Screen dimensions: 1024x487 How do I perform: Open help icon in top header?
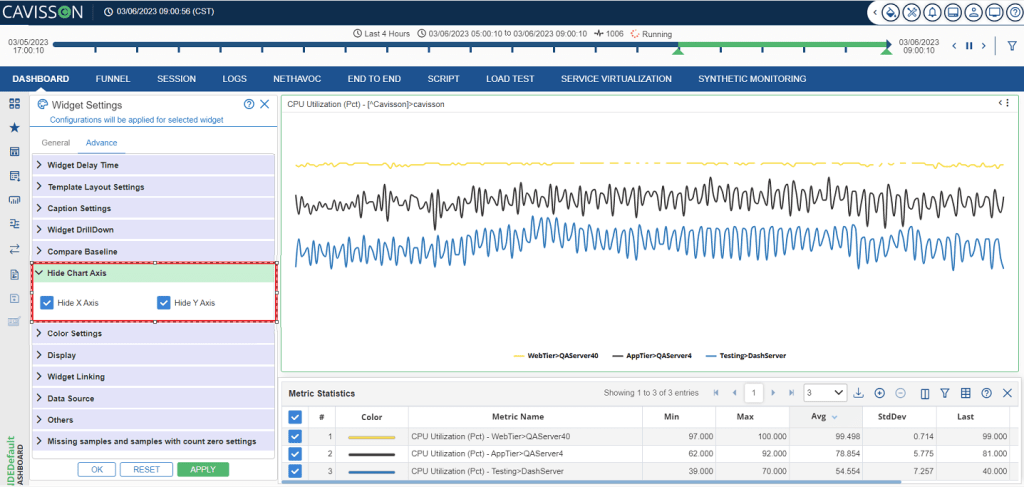click(x=1014, y=12)
